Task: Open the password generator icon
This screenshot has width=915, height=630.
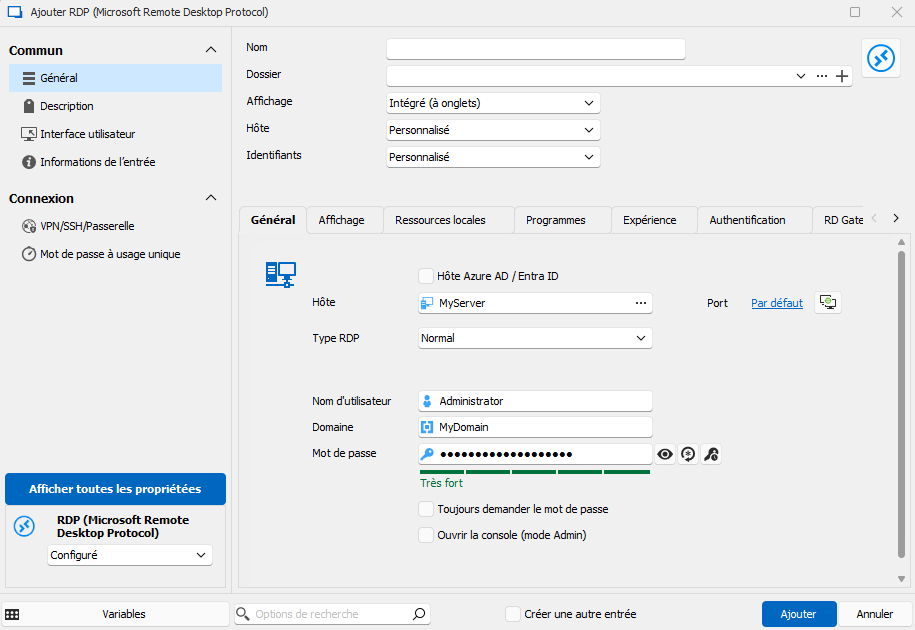Action: (689, 454)
